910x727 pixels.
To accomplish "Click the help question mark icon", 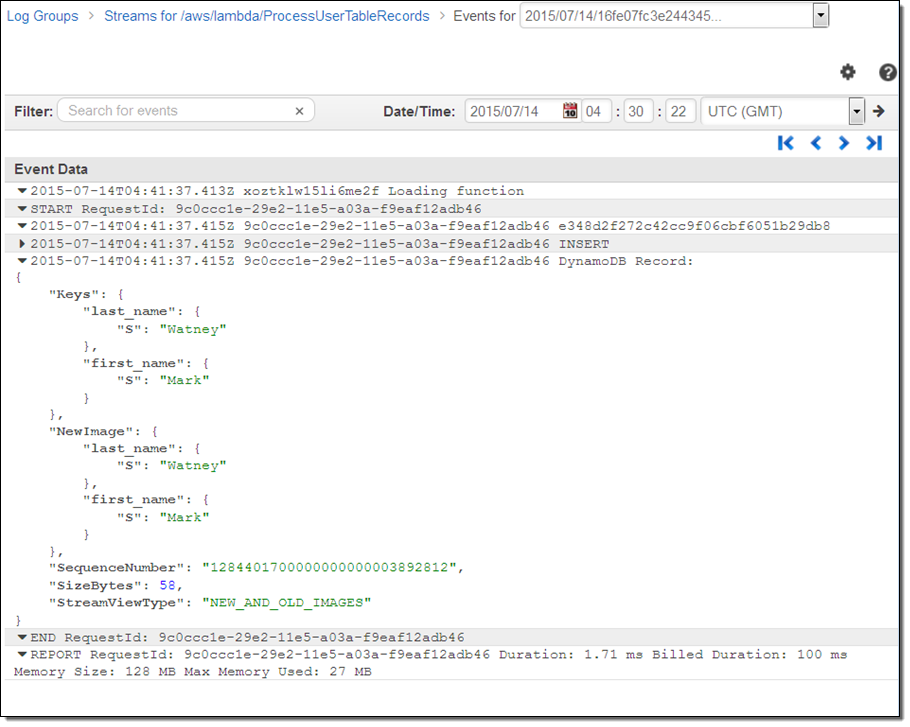I will click(x=887, y=72).
